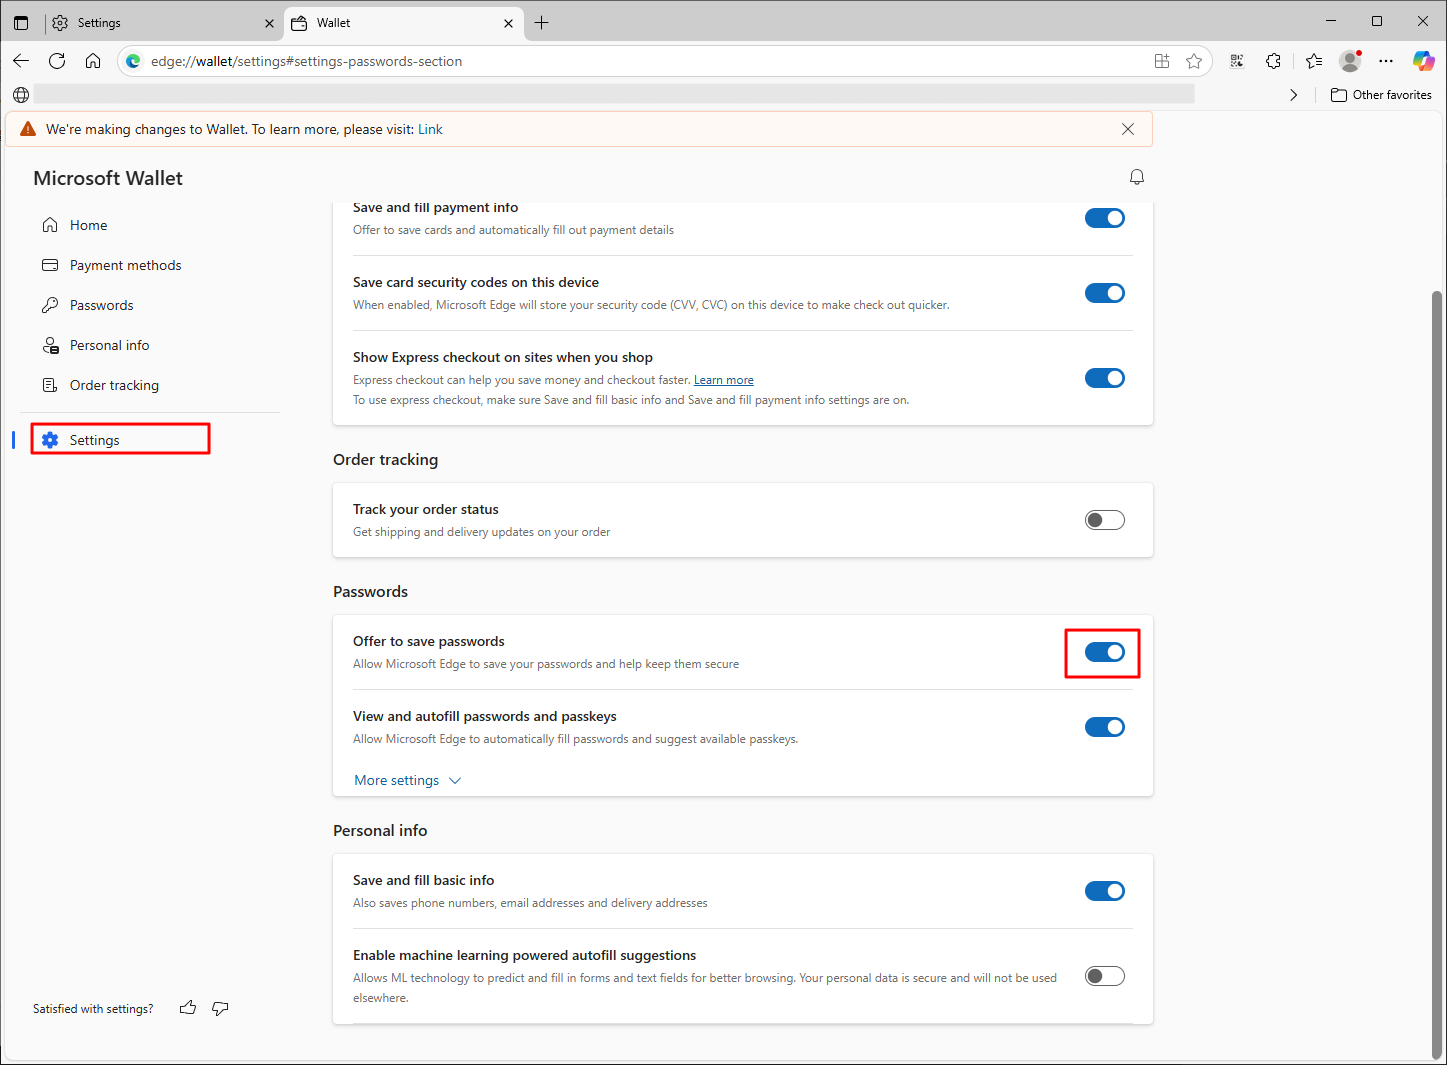The height and width of the screenshot is (1065, 1447).
Task: Switch to the Wallet browser tab
Action: 404,23
